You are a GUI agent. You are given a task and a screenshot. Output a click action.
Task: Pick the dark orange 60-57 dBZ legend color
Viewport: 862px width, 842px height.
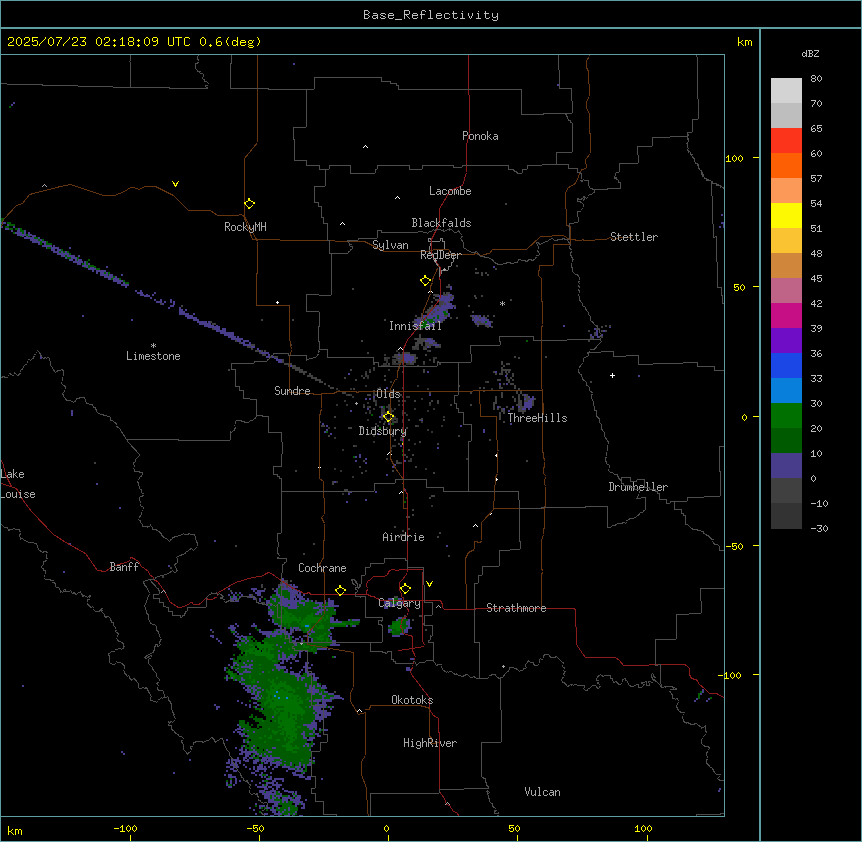(x=786, y=165)
